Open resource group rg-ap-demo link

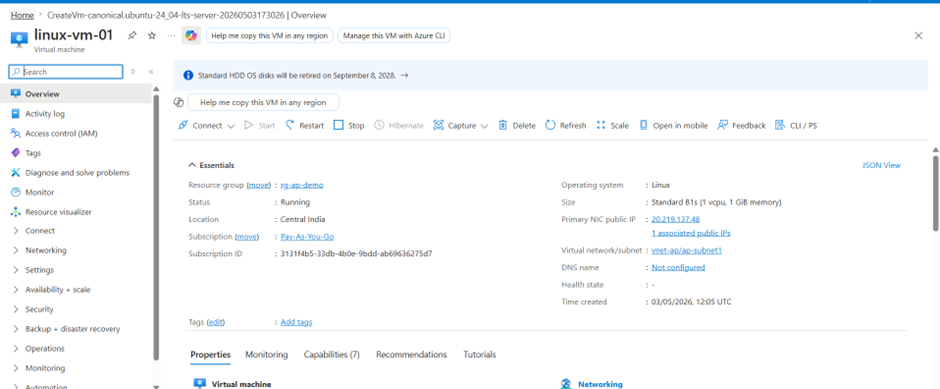pos(302,185)
